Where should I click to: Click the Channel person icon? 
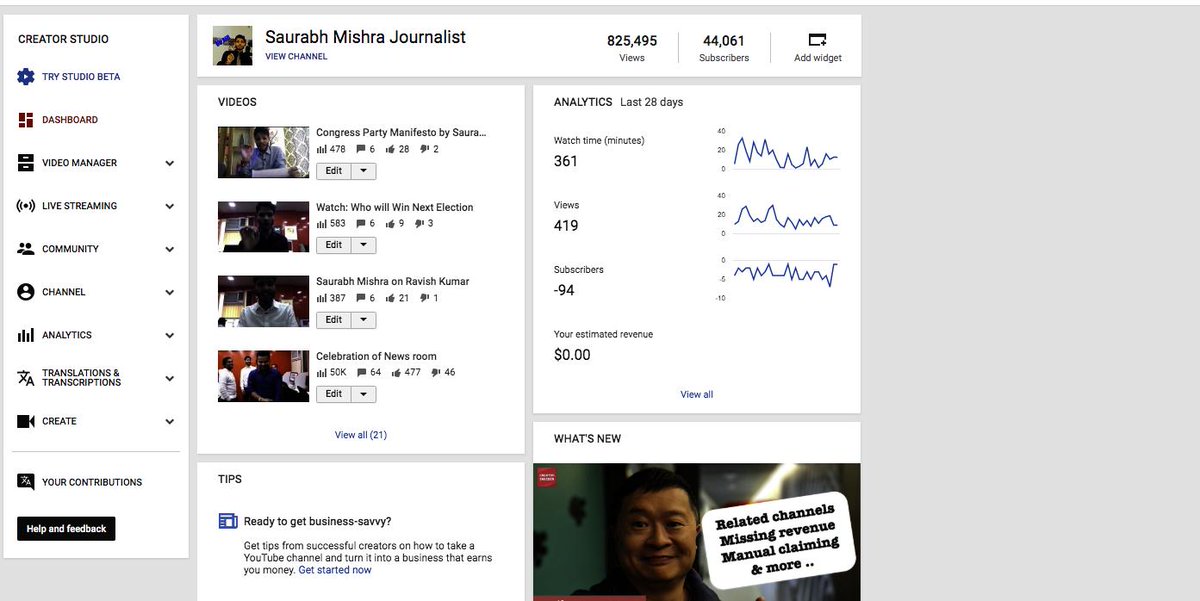tap(26, 292)
